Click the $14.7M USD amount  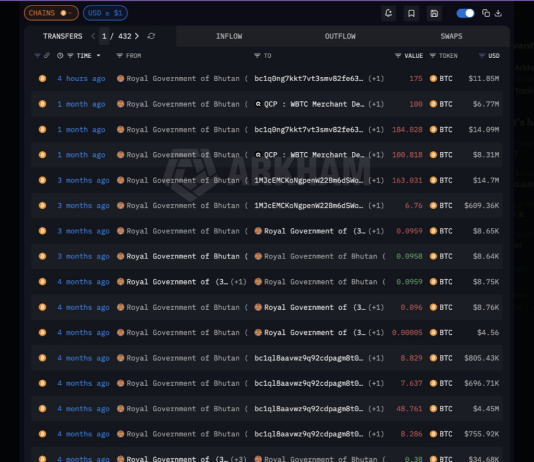point(486,180)
